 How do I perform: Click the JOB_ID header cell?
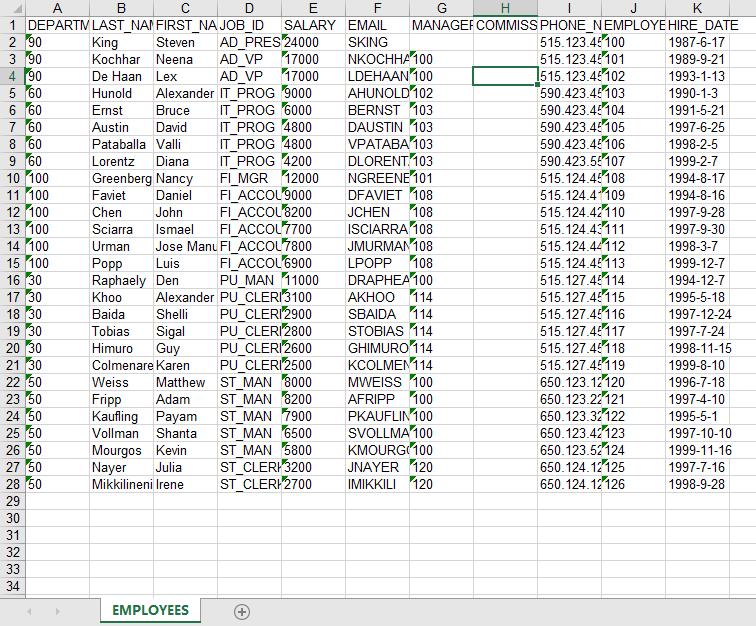(249, 25)
